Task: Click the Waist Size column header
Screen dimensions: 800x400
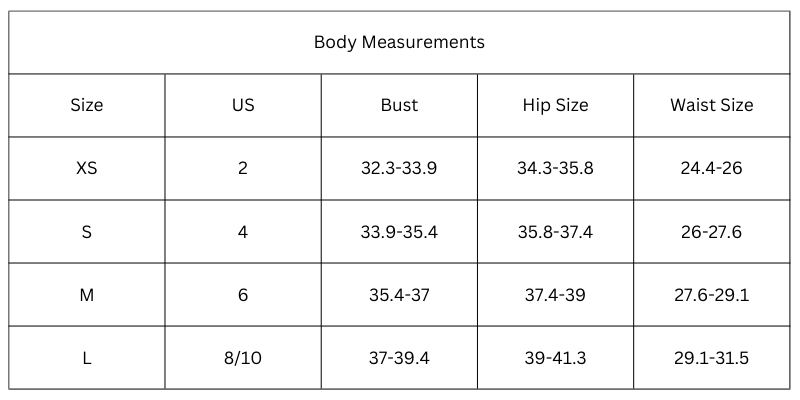Action: (x=711, y=105)
